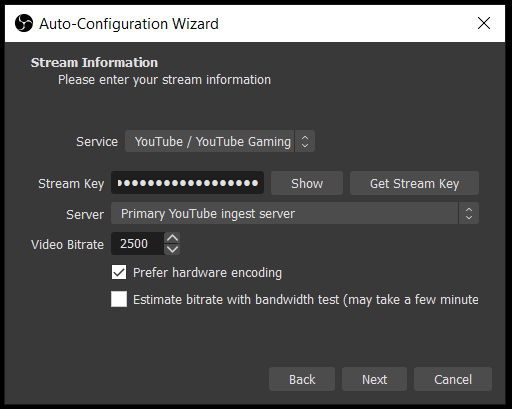Open the Service dropdown showing YouTube Gaming

click(x=220, y=141)
